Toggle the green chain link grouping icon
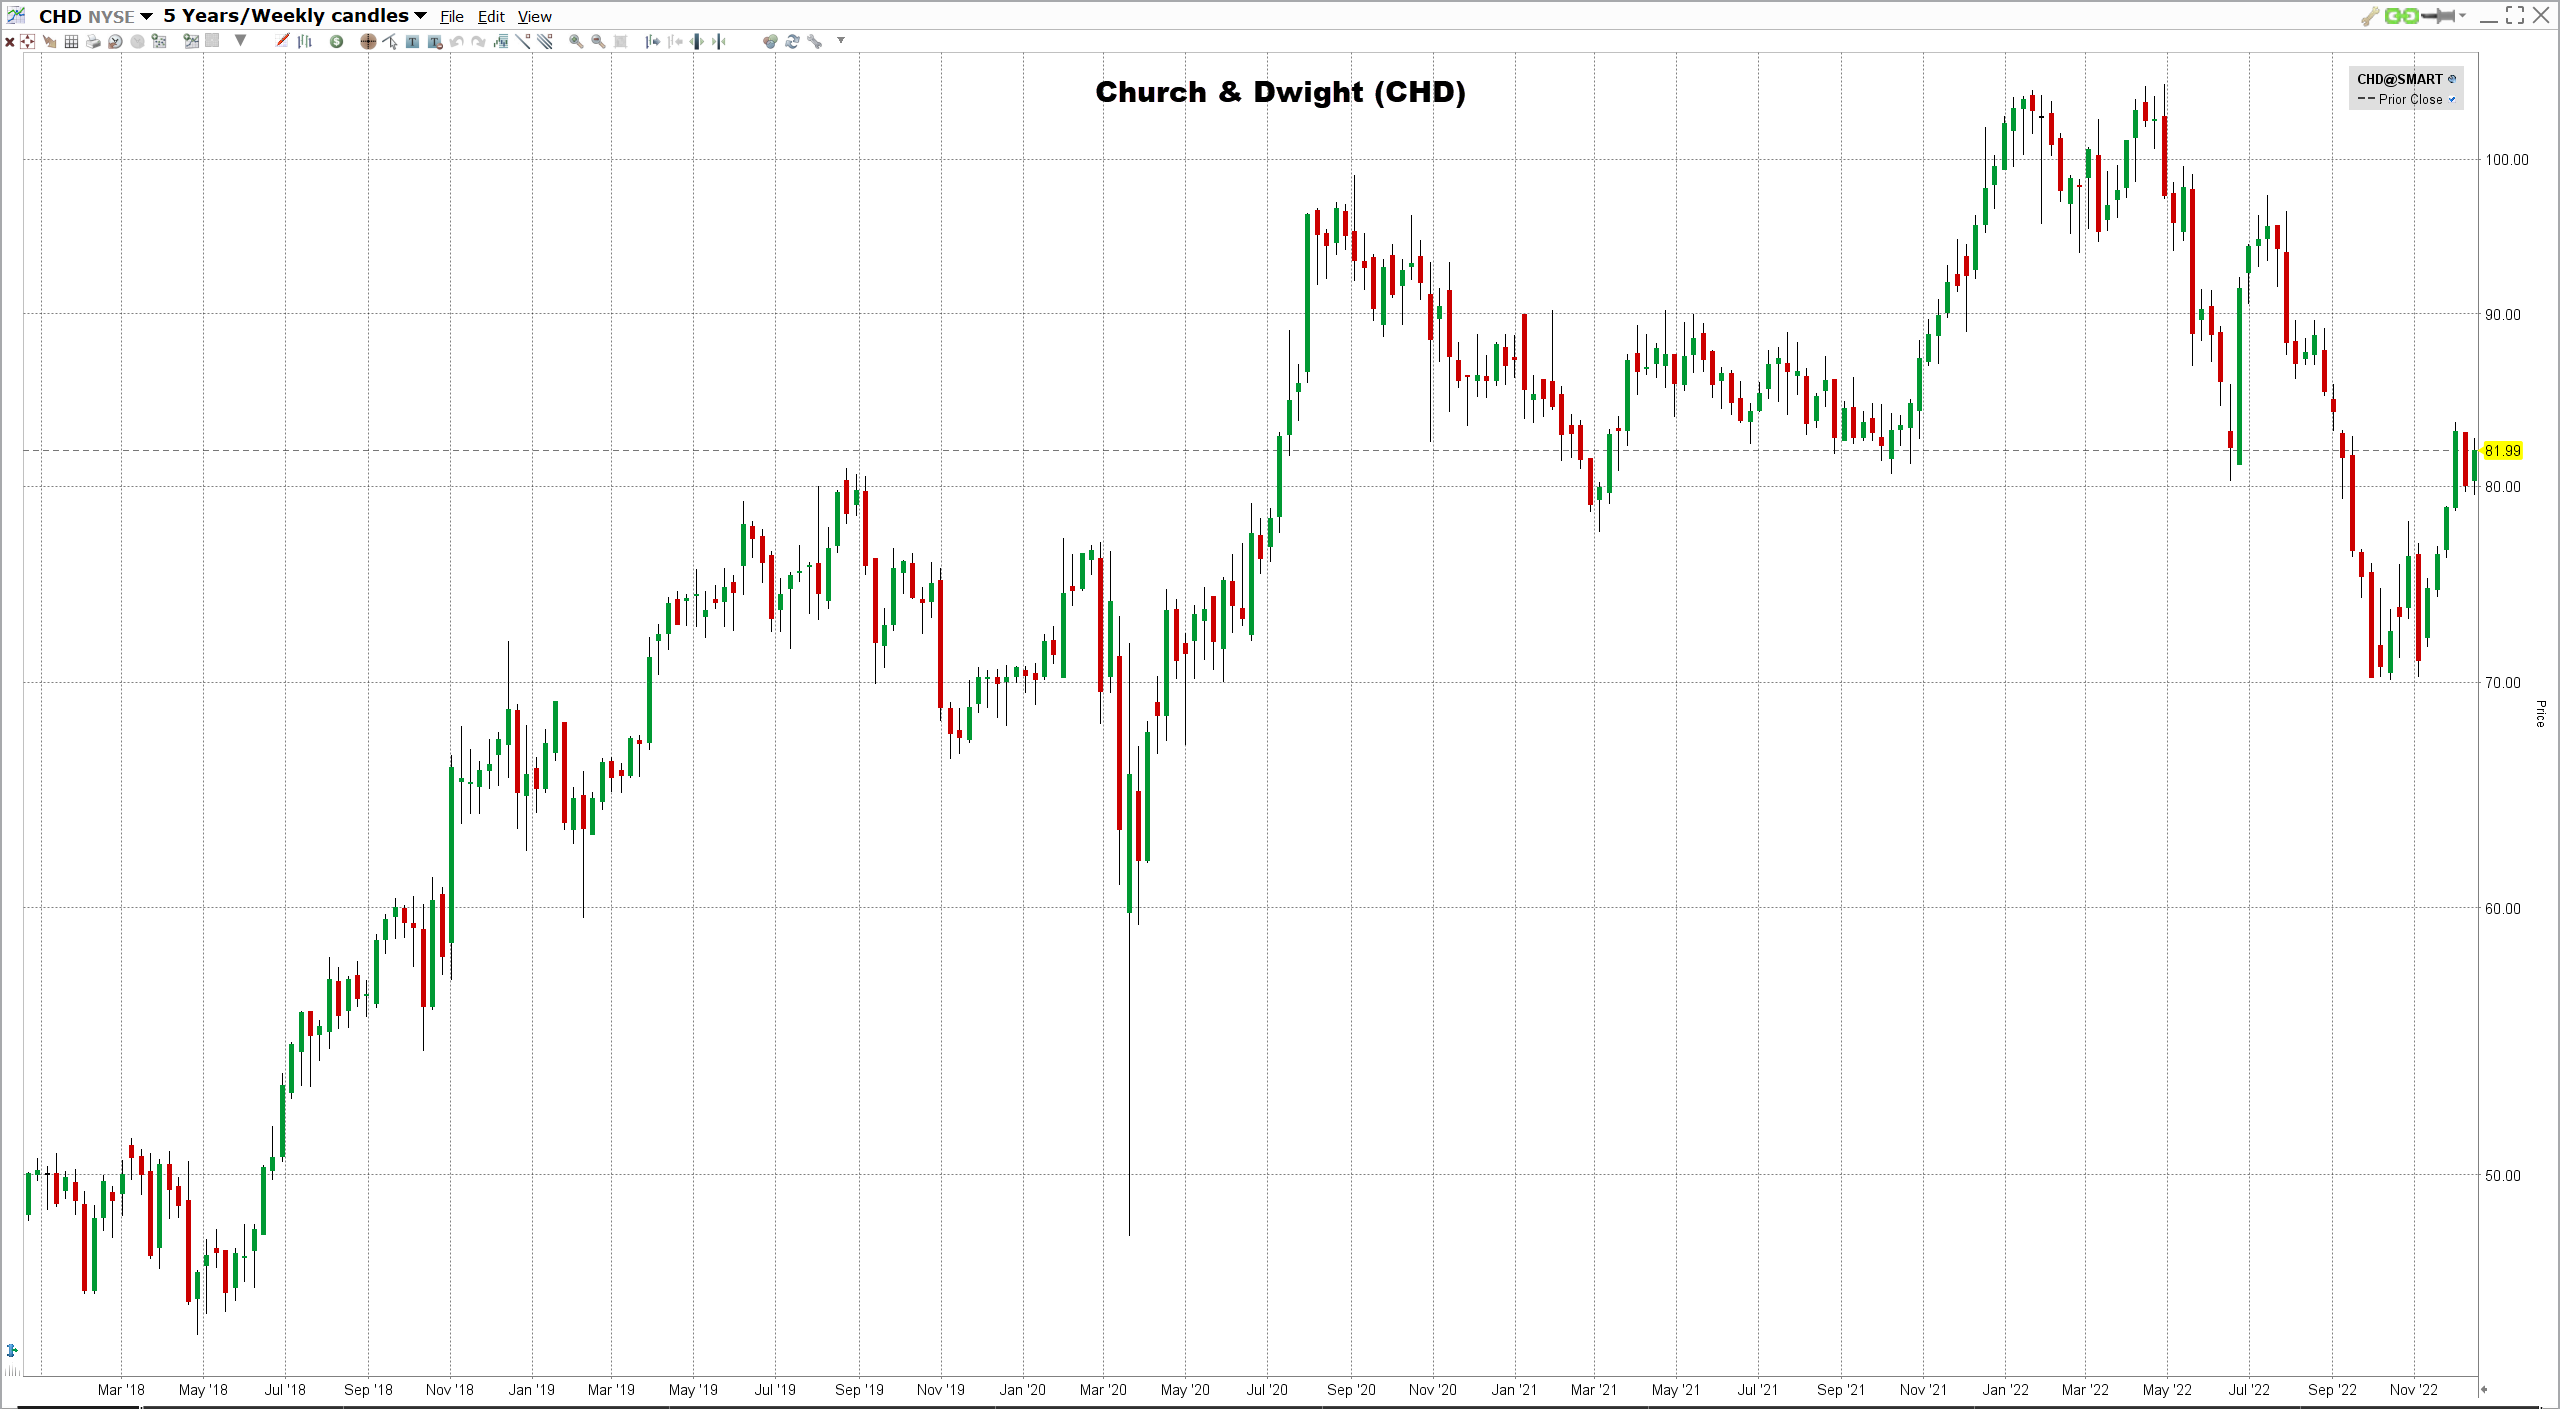Screen dimensions: 2560x1409 [2401, 16]
